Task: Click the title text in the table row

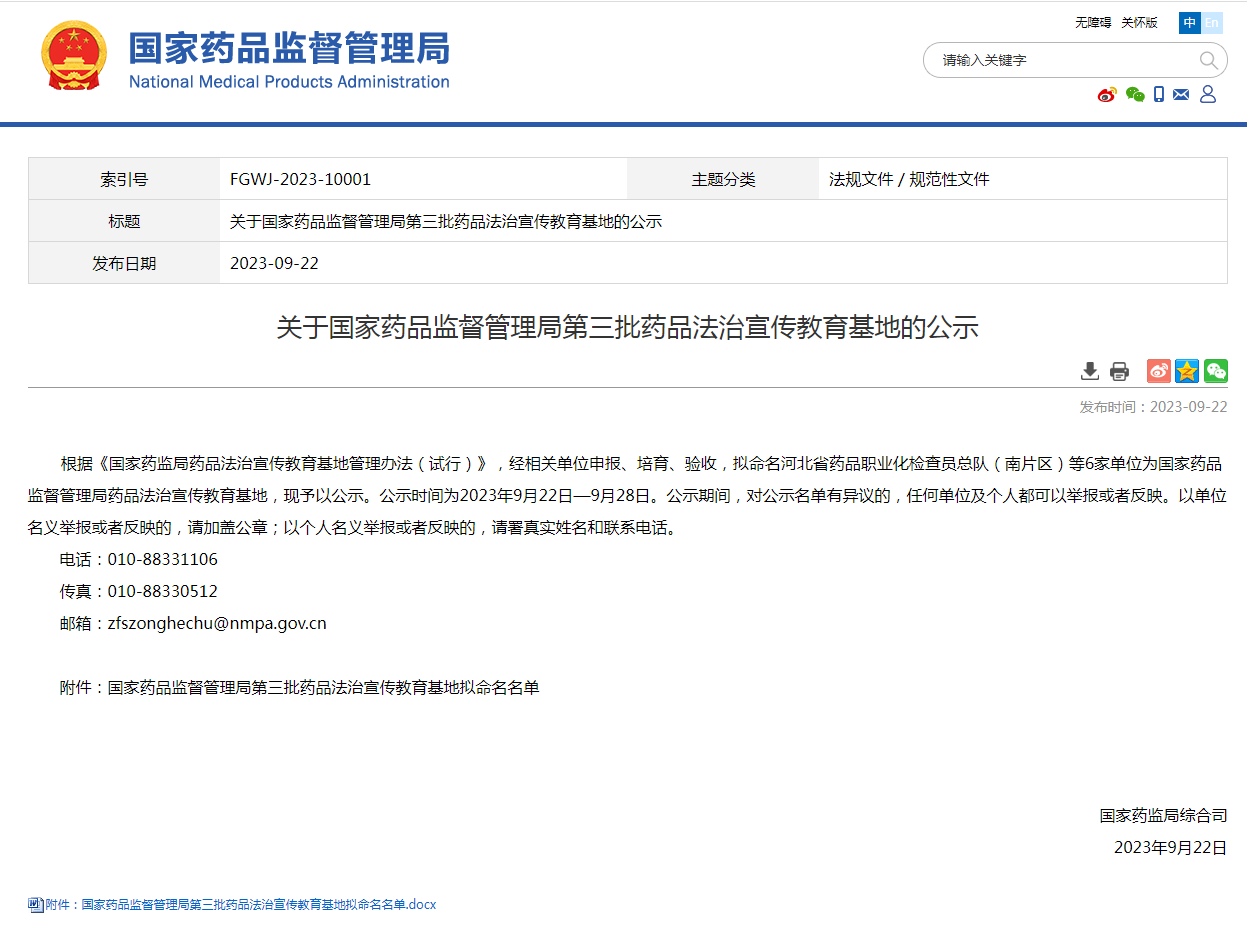Action: point(446,221)
